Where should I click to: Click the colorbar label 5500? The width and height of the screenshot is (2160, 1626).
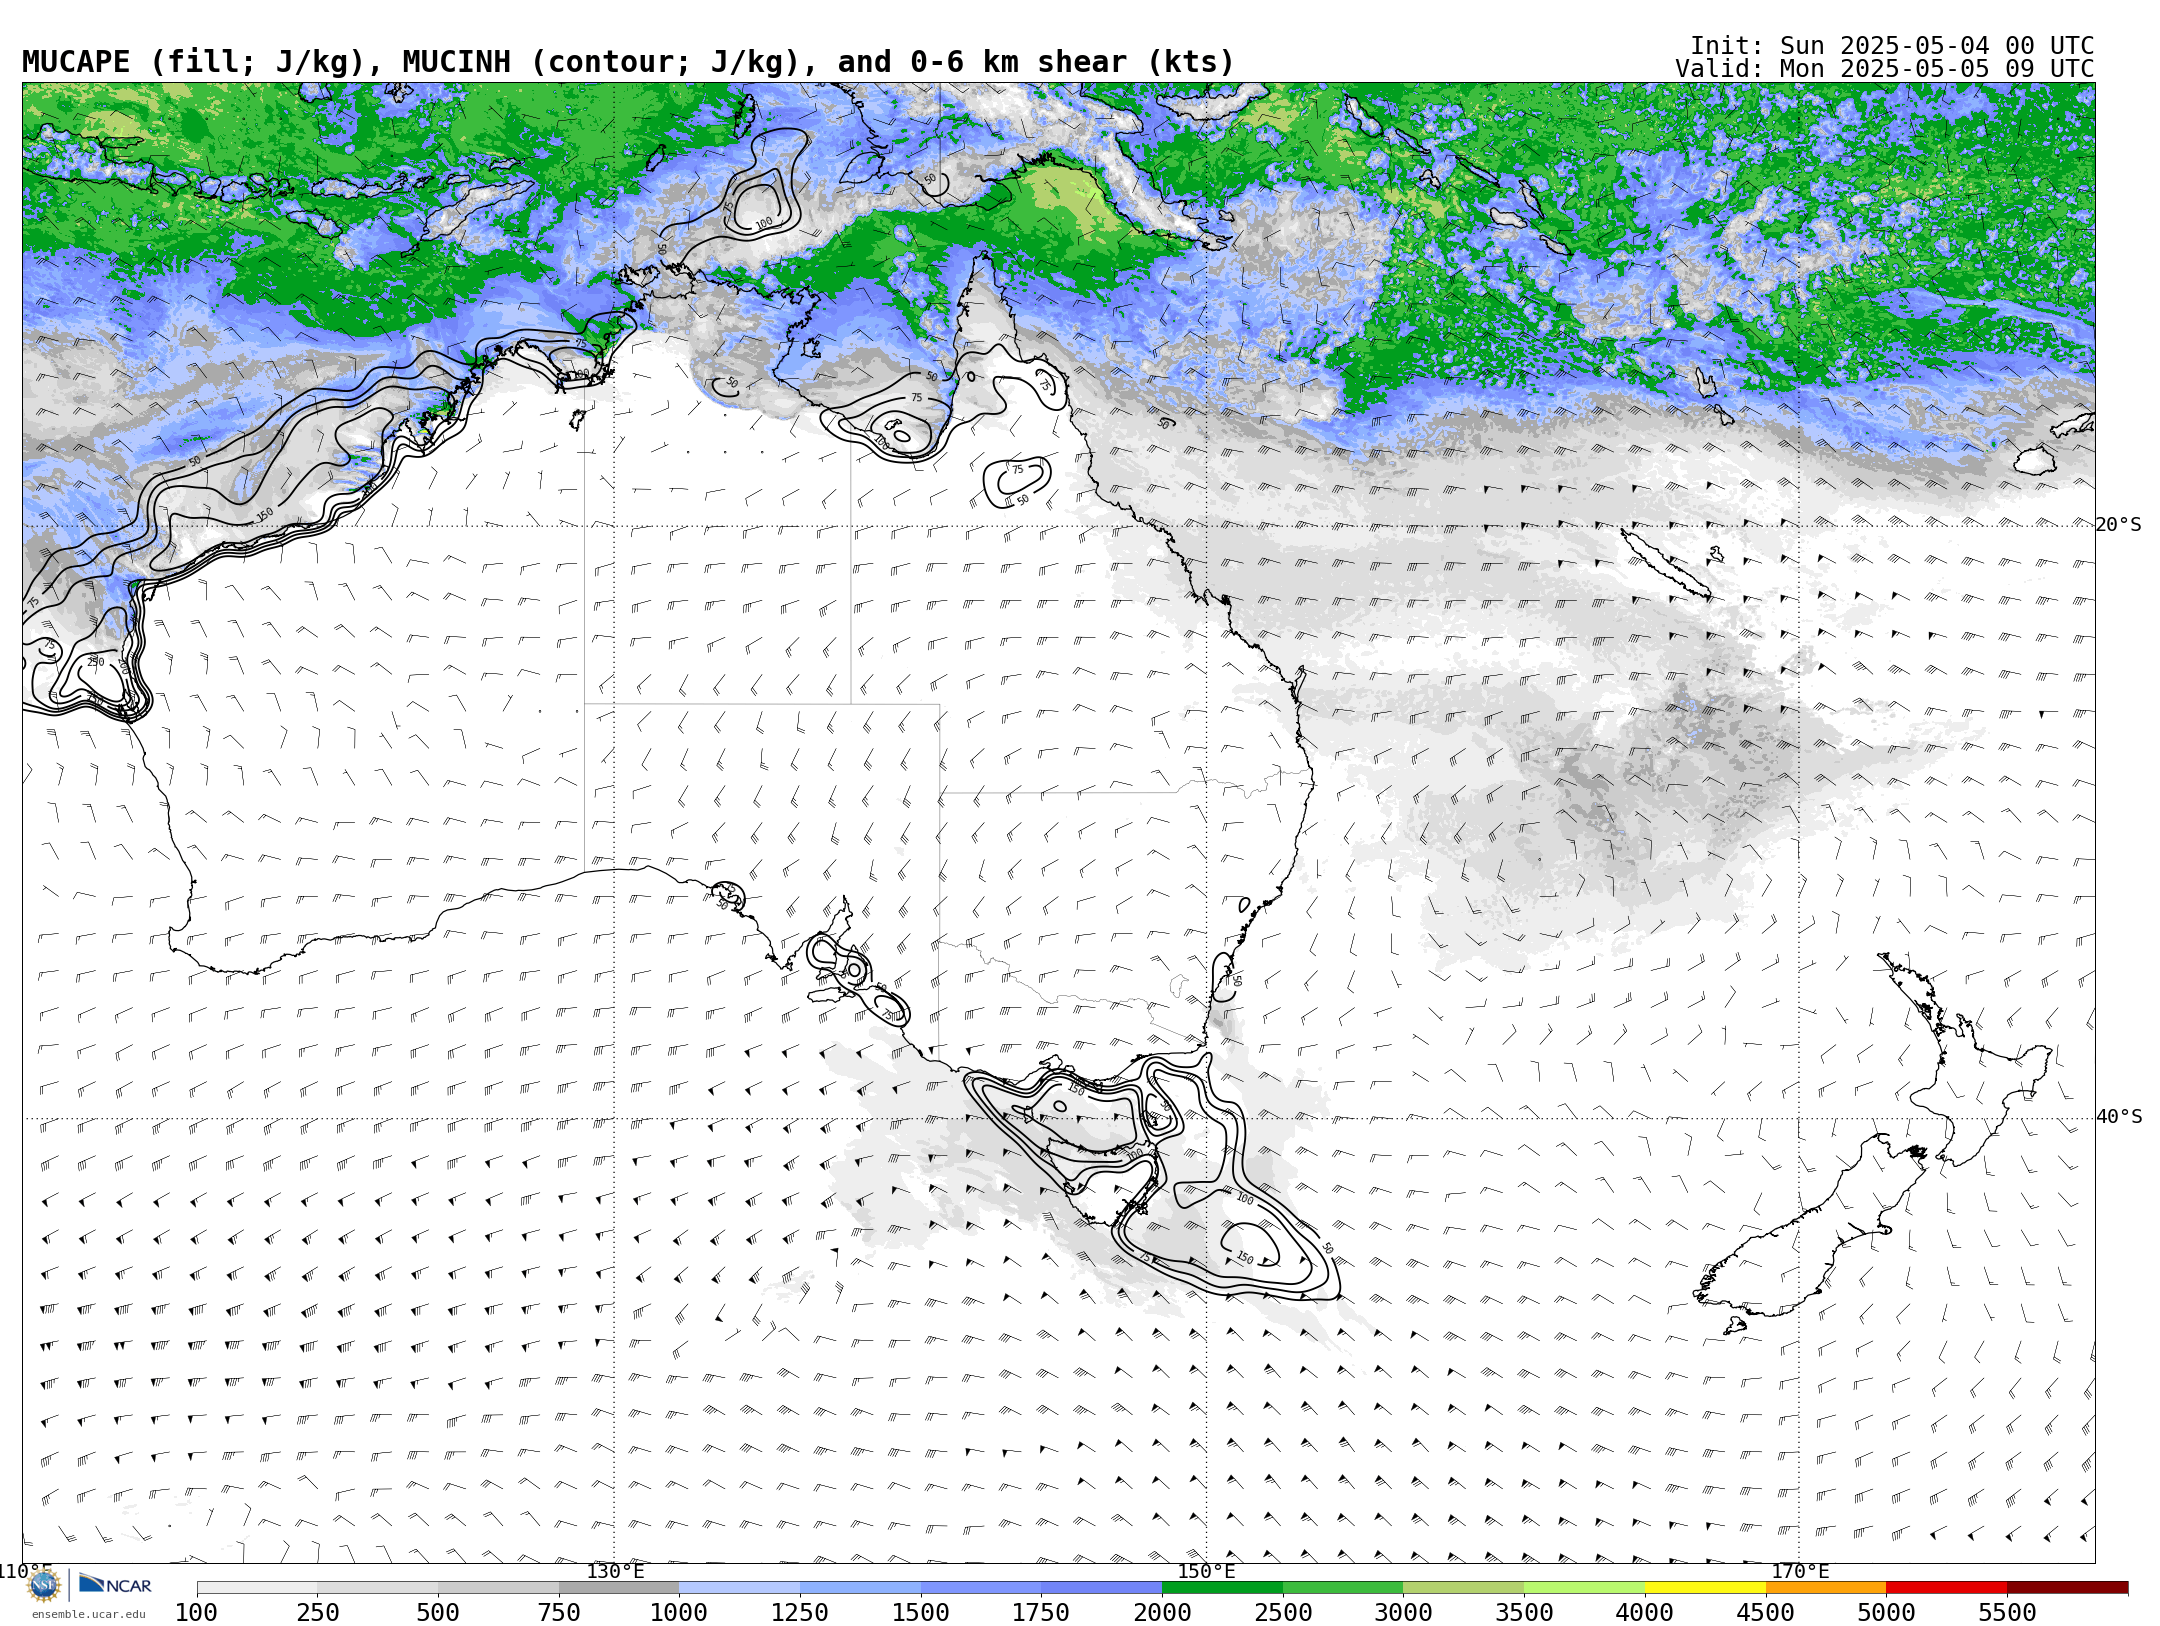click(x=2007, y=1613)
